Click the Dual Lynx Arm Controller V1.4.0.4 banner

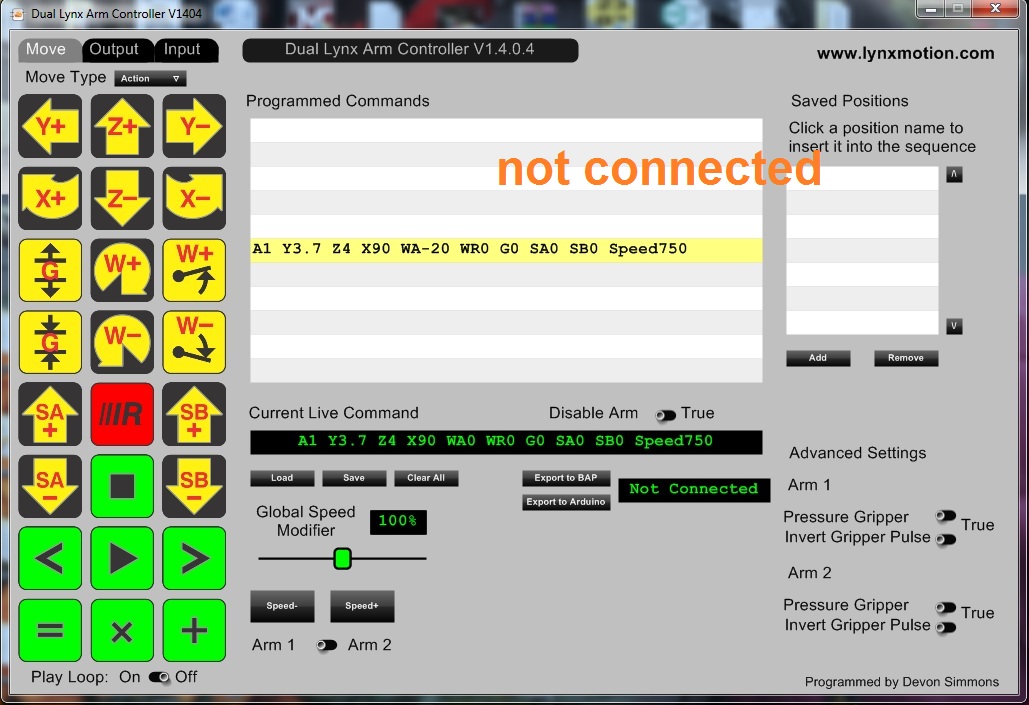pyautogui.click(x=410, y=50)
